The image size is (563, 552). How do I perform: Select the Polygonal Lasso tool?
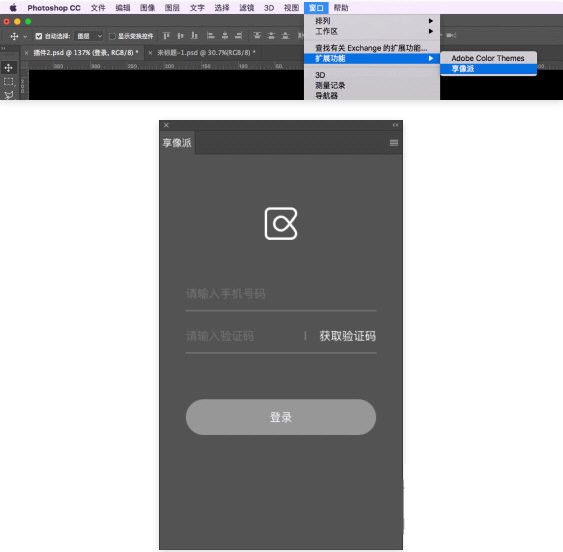(x=9, y=95)
